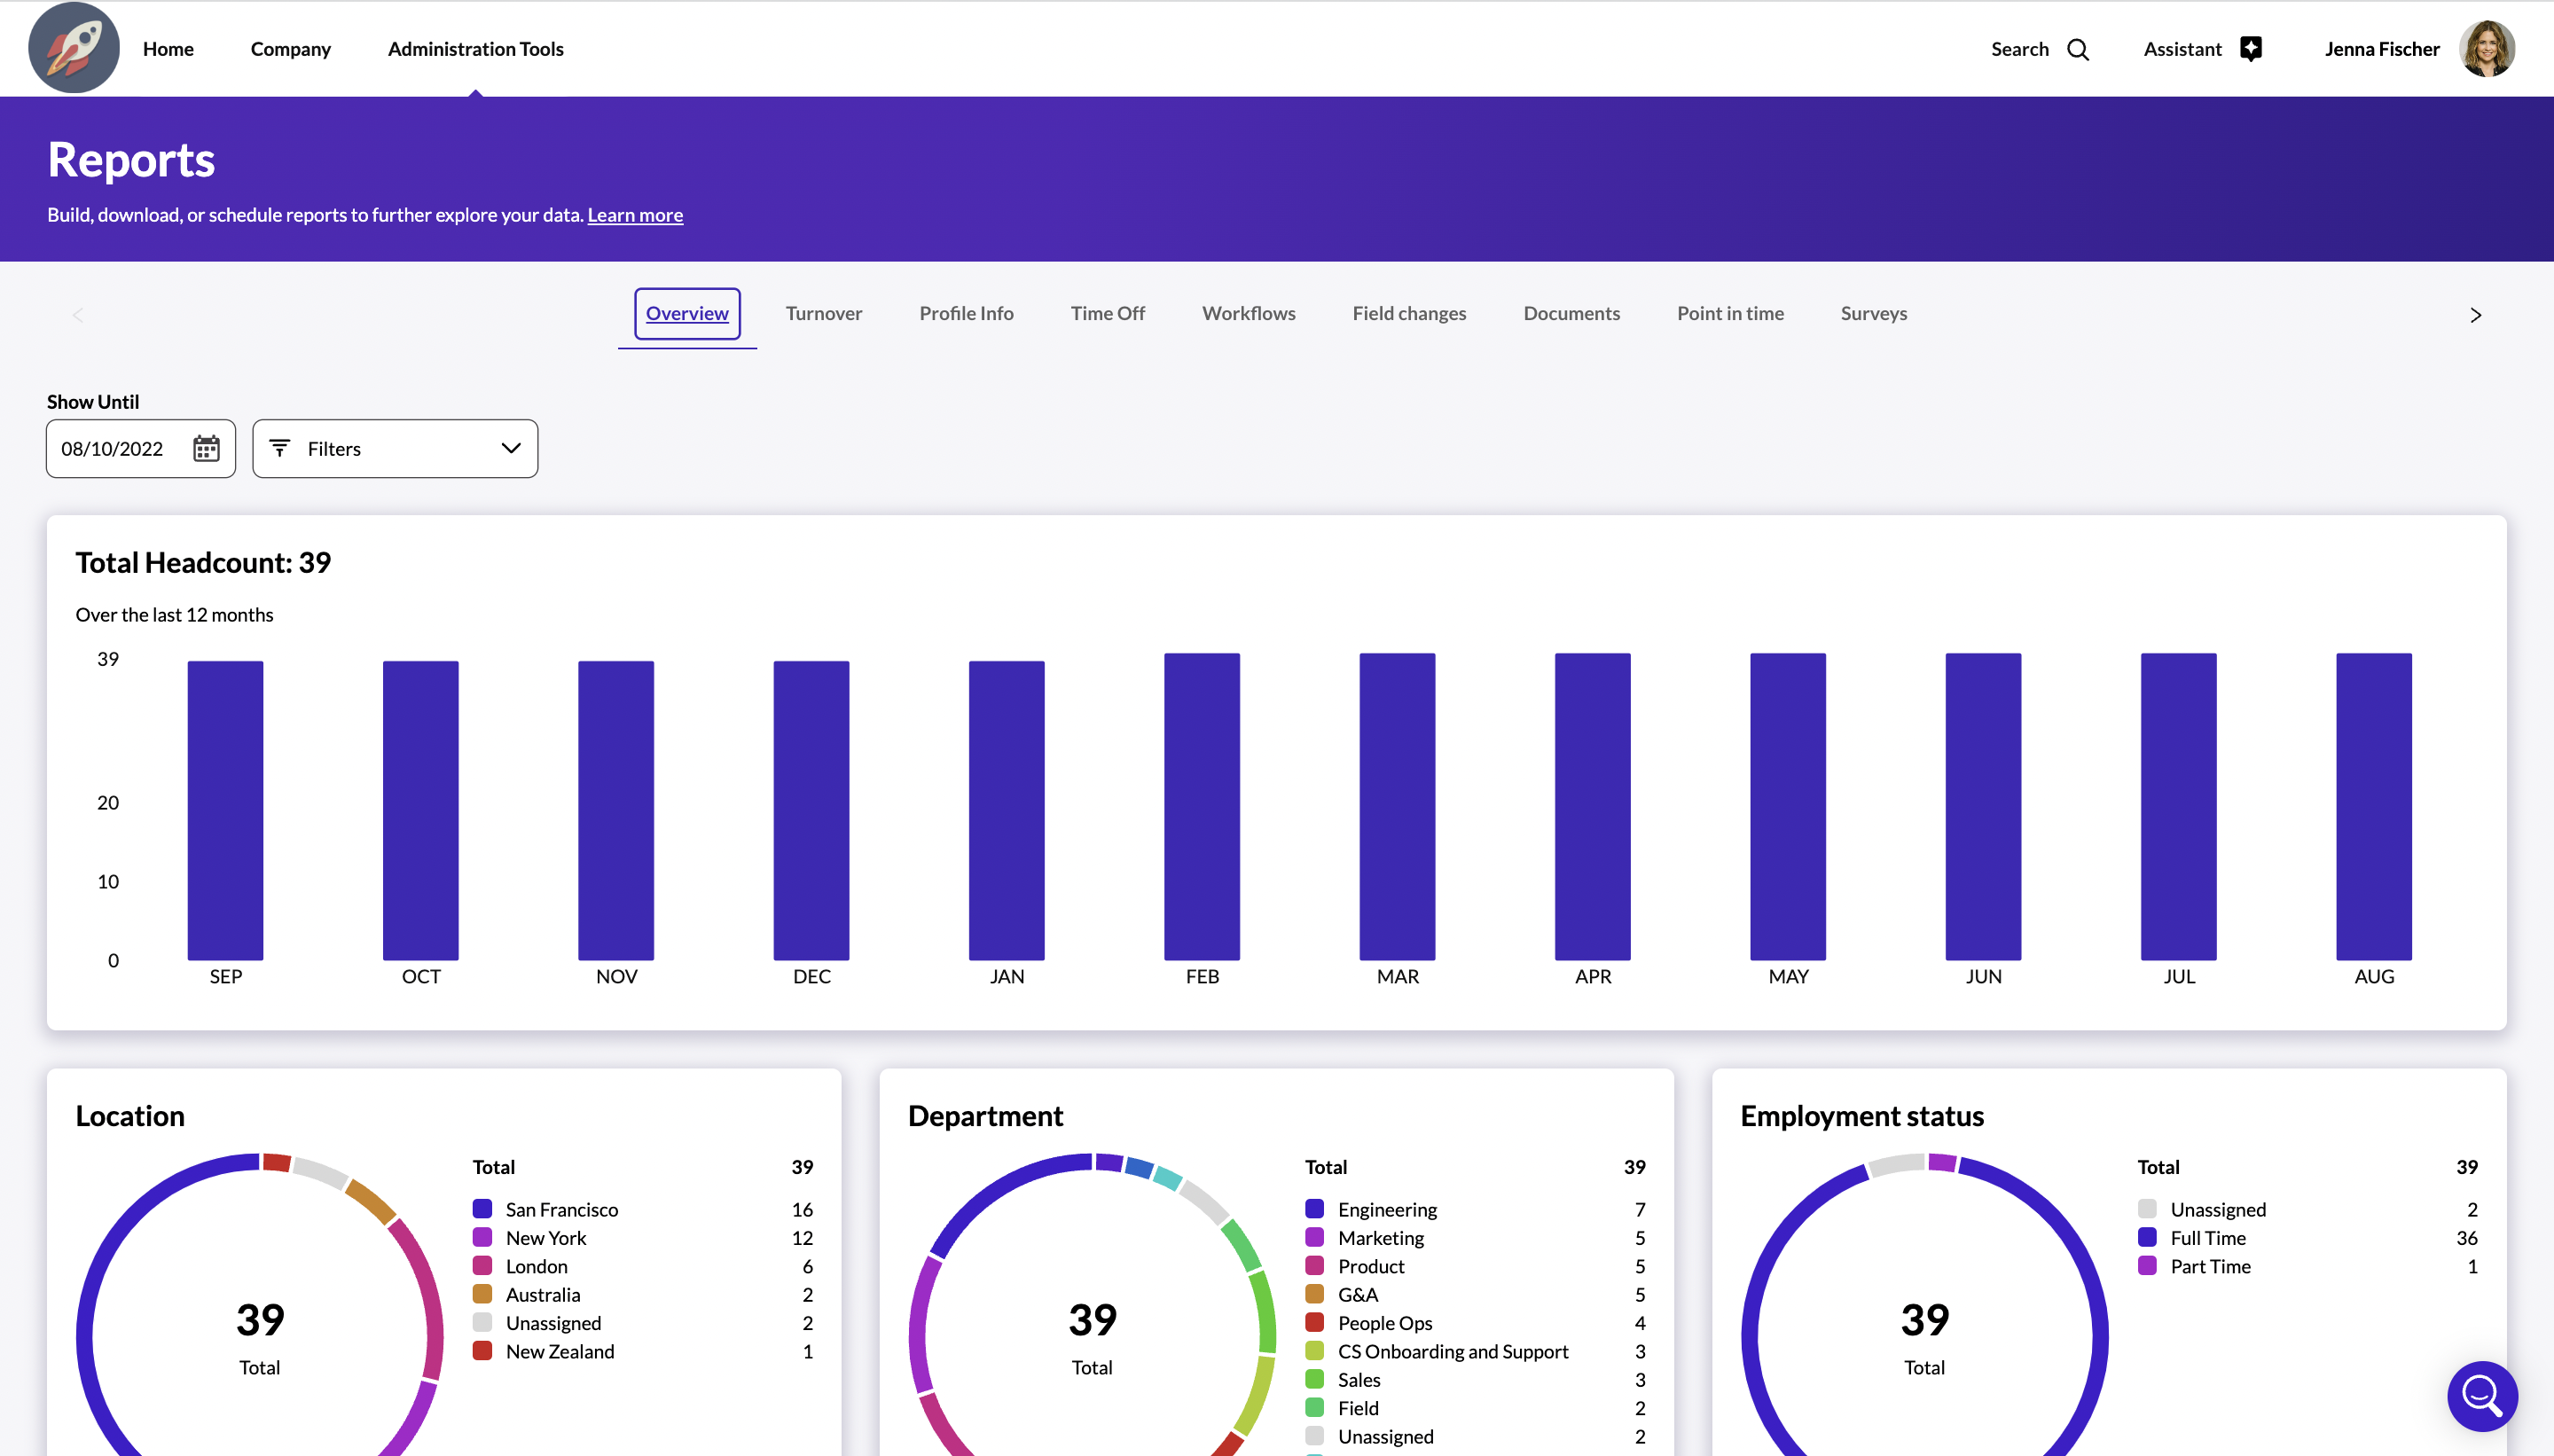Click the floating magnifier button at bottom right
The width and height of the screenshot is (2554, 1456).
pos(2481,1396)
